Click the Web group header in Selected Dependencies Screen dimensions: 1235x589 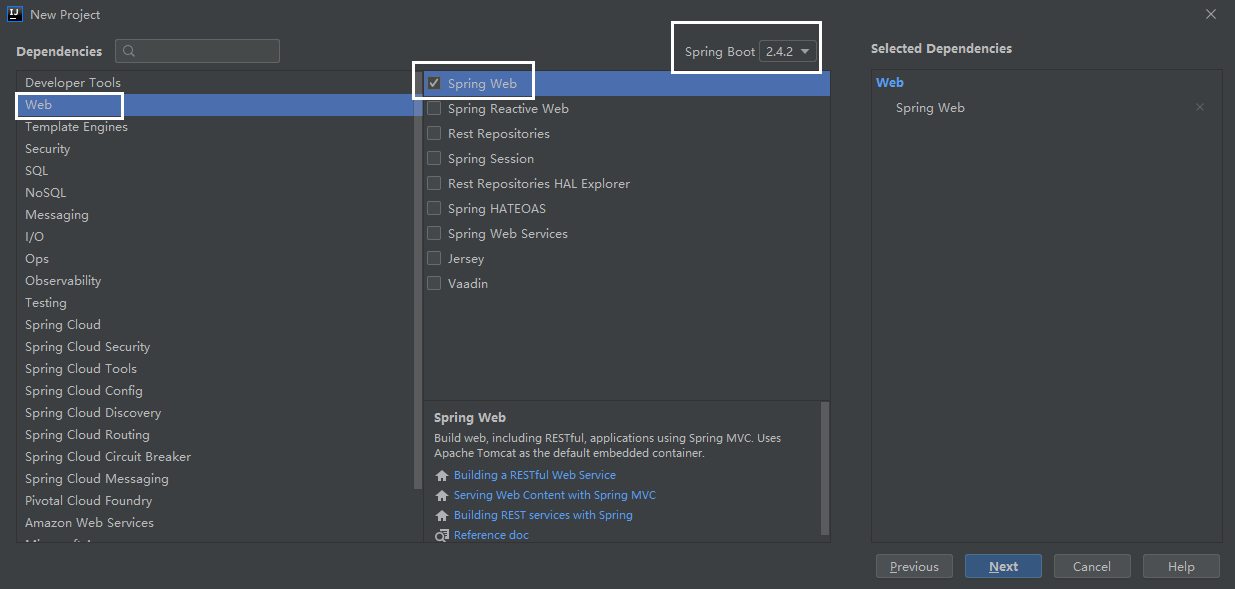(x=890, y=83)
